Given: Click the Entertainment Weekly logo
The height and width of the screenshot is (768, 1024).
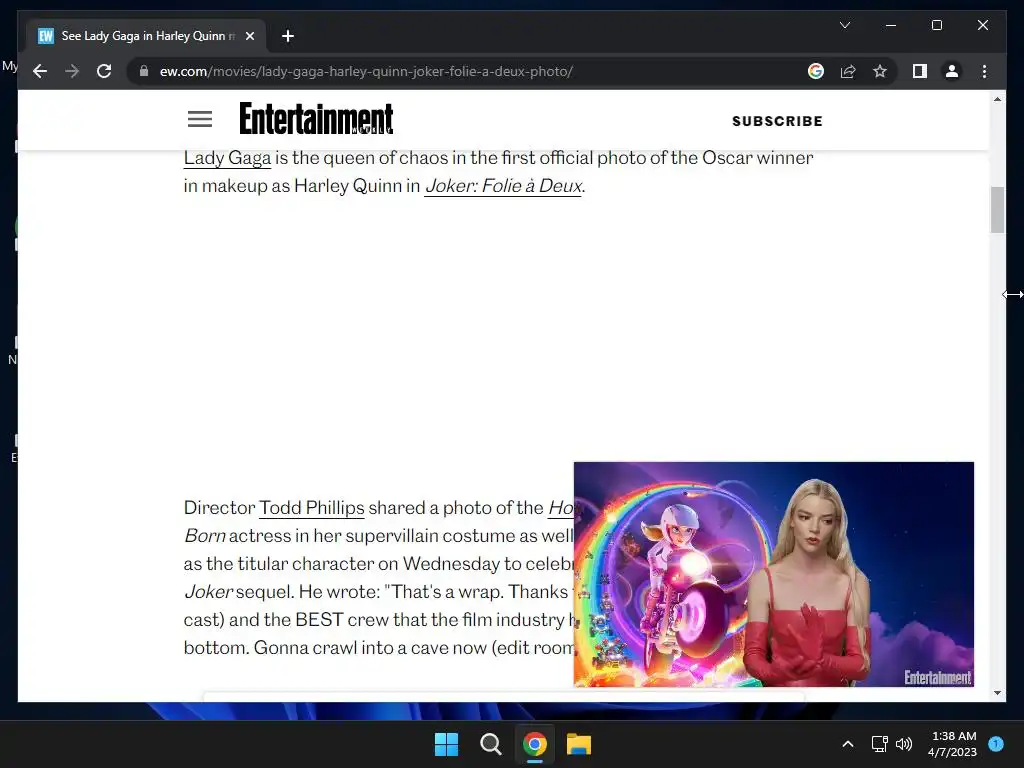Looking at the screenshot, I should pyautogui.click(x=316, y=118).
